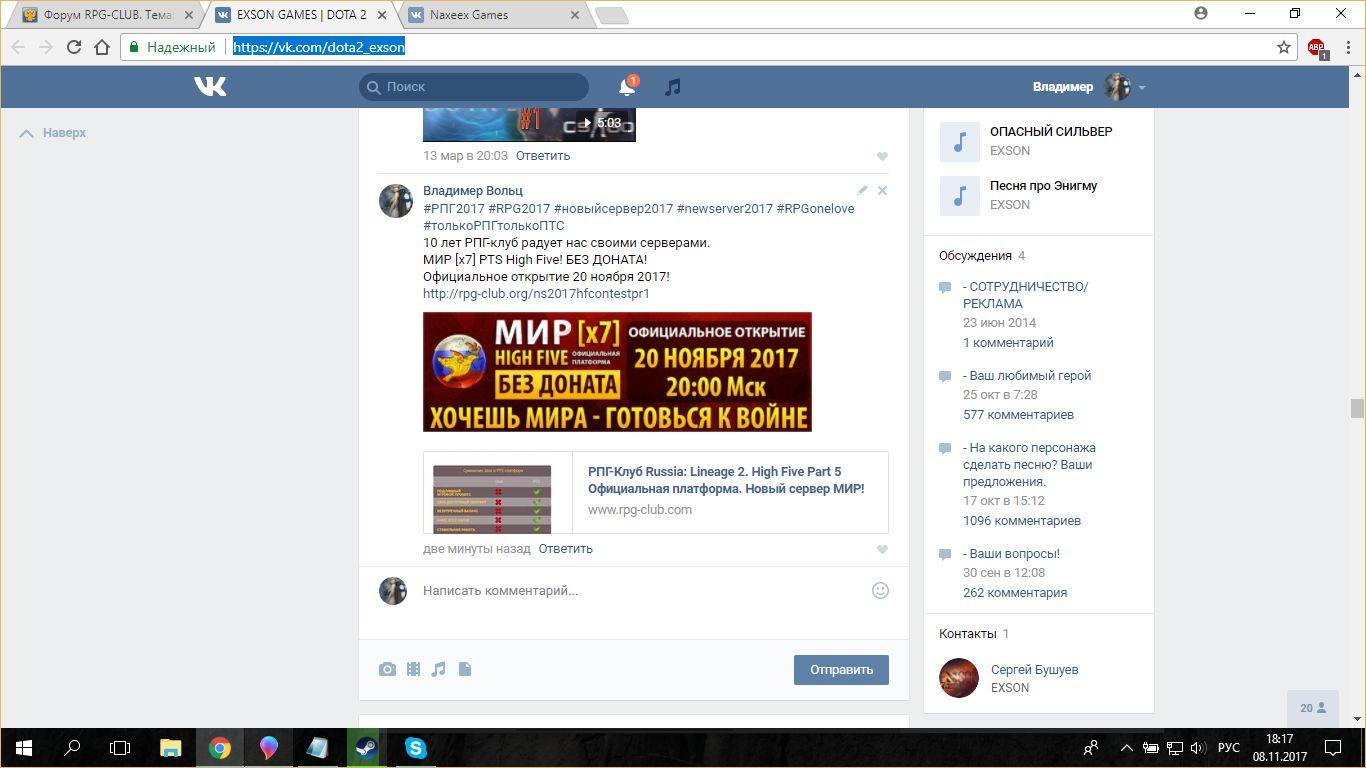The height and width of the screenshot is (768, 1366).
Task: Click Отправить to send comment
Action: tap(841, 670)
